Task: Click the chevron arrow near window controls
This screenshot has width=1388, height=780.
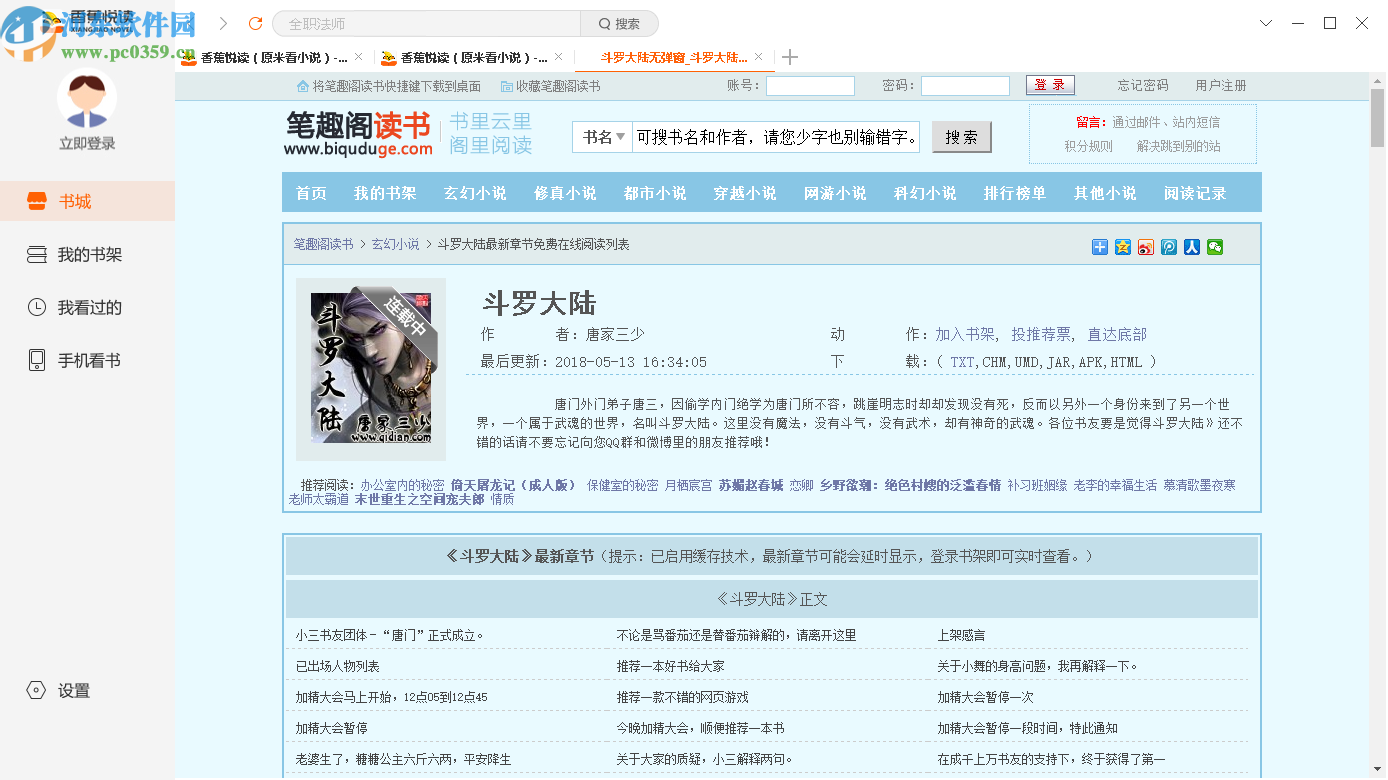Action: (1266, 22)
